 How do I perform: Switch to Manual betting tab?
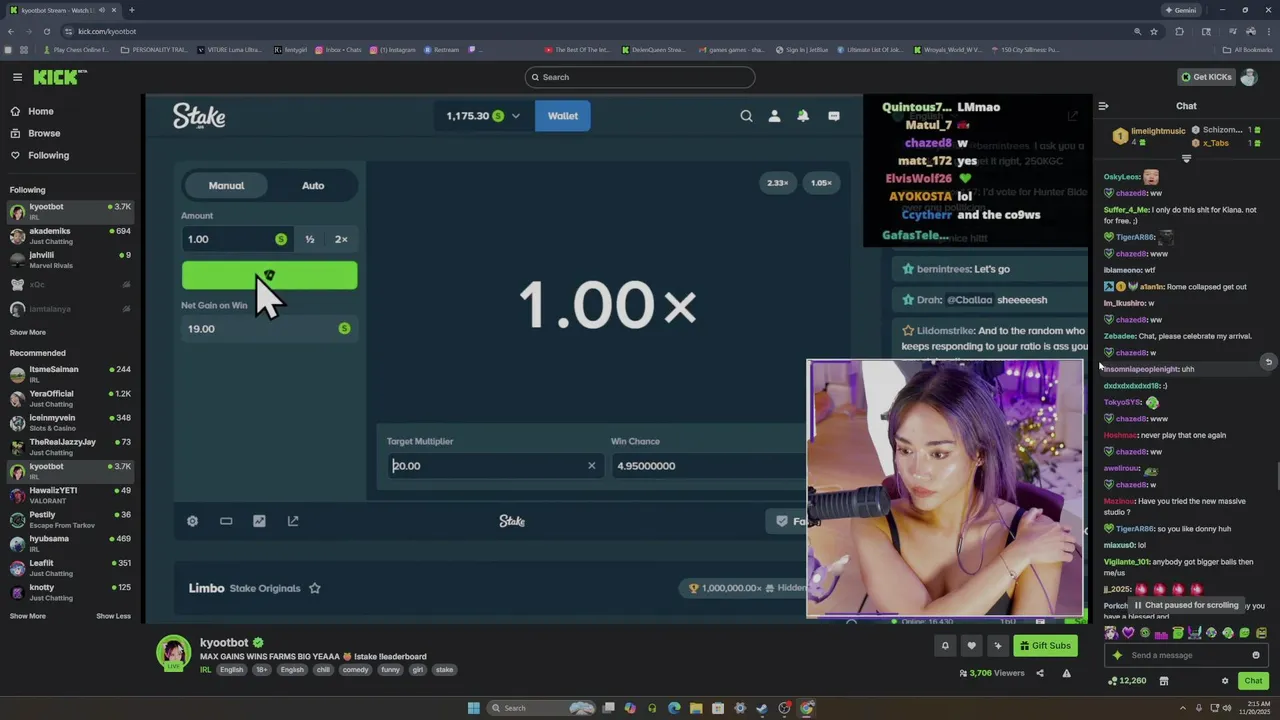click(226, 185)
